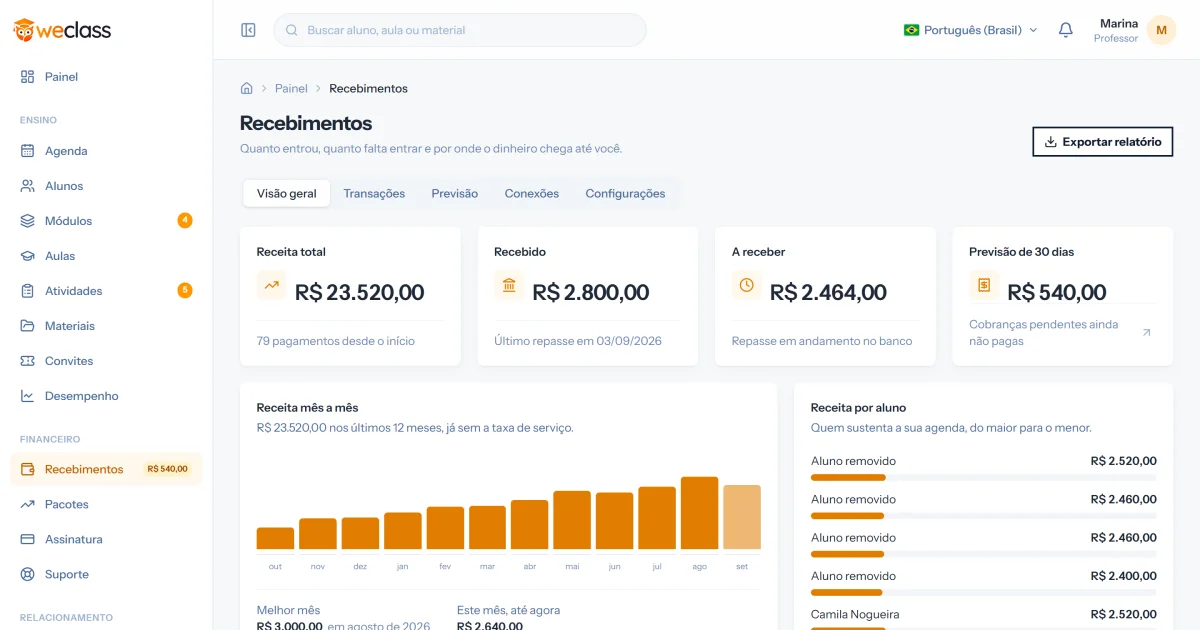Screen dimensions: 1200x630
Task: Click the Atividades badge showing 5
Action: 185,290
